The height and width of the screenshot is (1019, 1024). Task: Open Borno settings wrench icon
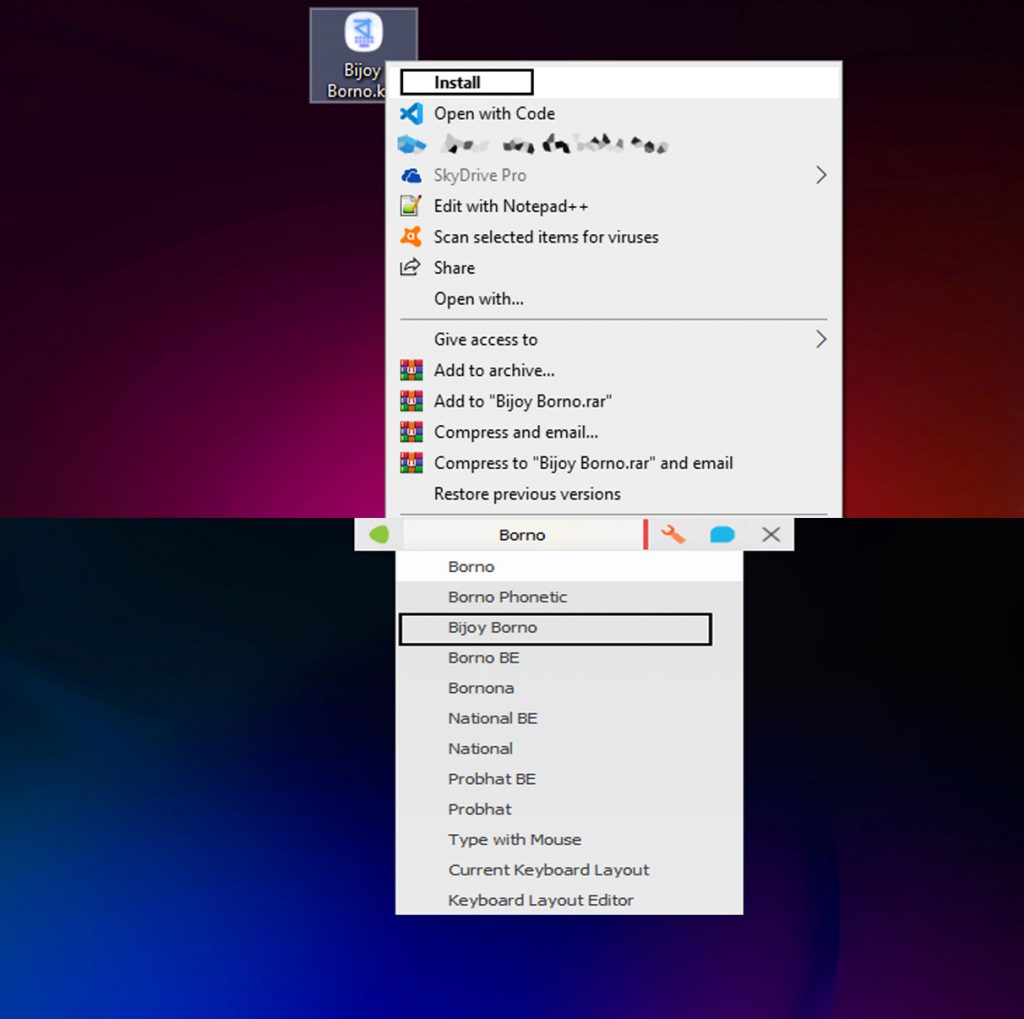tap(673, 534)
